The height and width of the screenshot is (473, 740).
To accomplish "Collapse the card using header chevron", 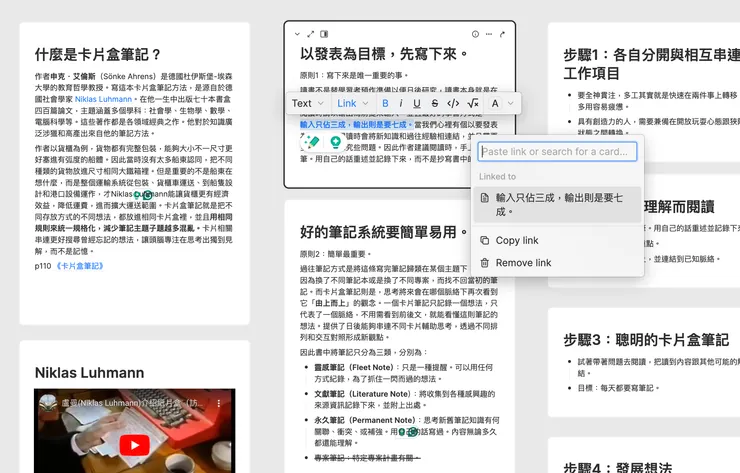I will coord(297,34).
